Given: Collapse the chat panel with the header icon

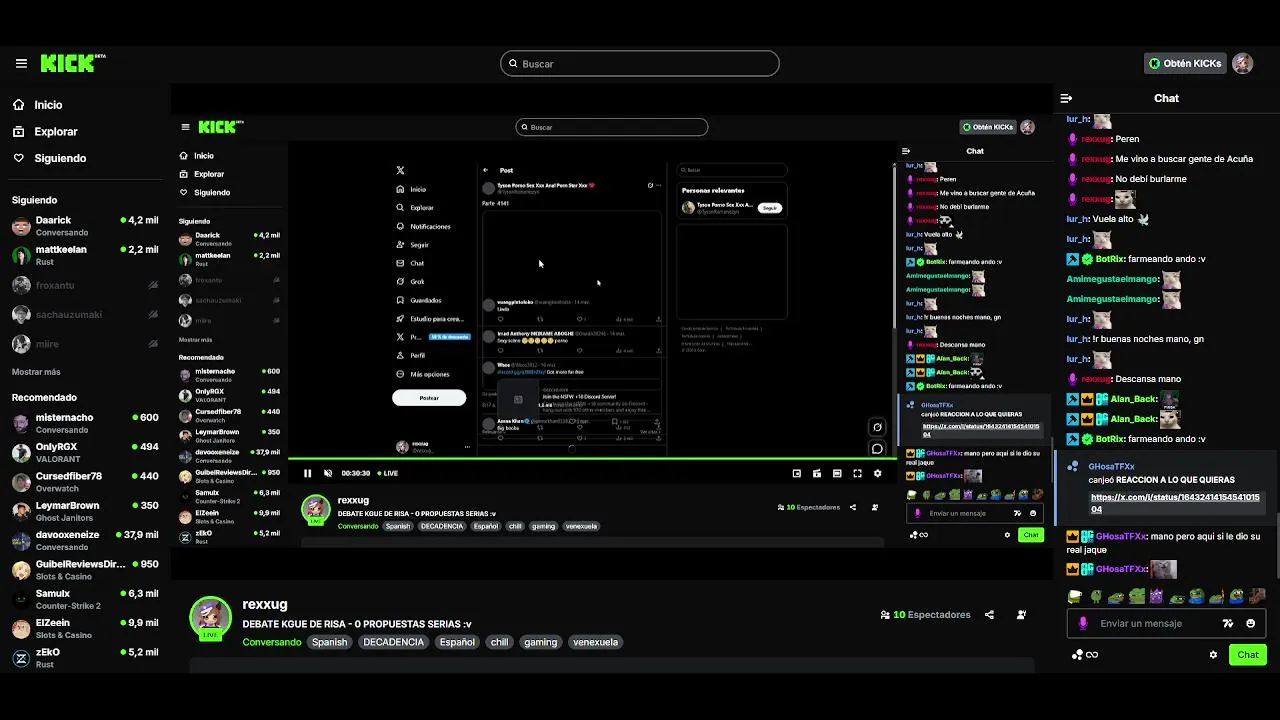Looking at the screenshot, I should tap(1066, 98).
